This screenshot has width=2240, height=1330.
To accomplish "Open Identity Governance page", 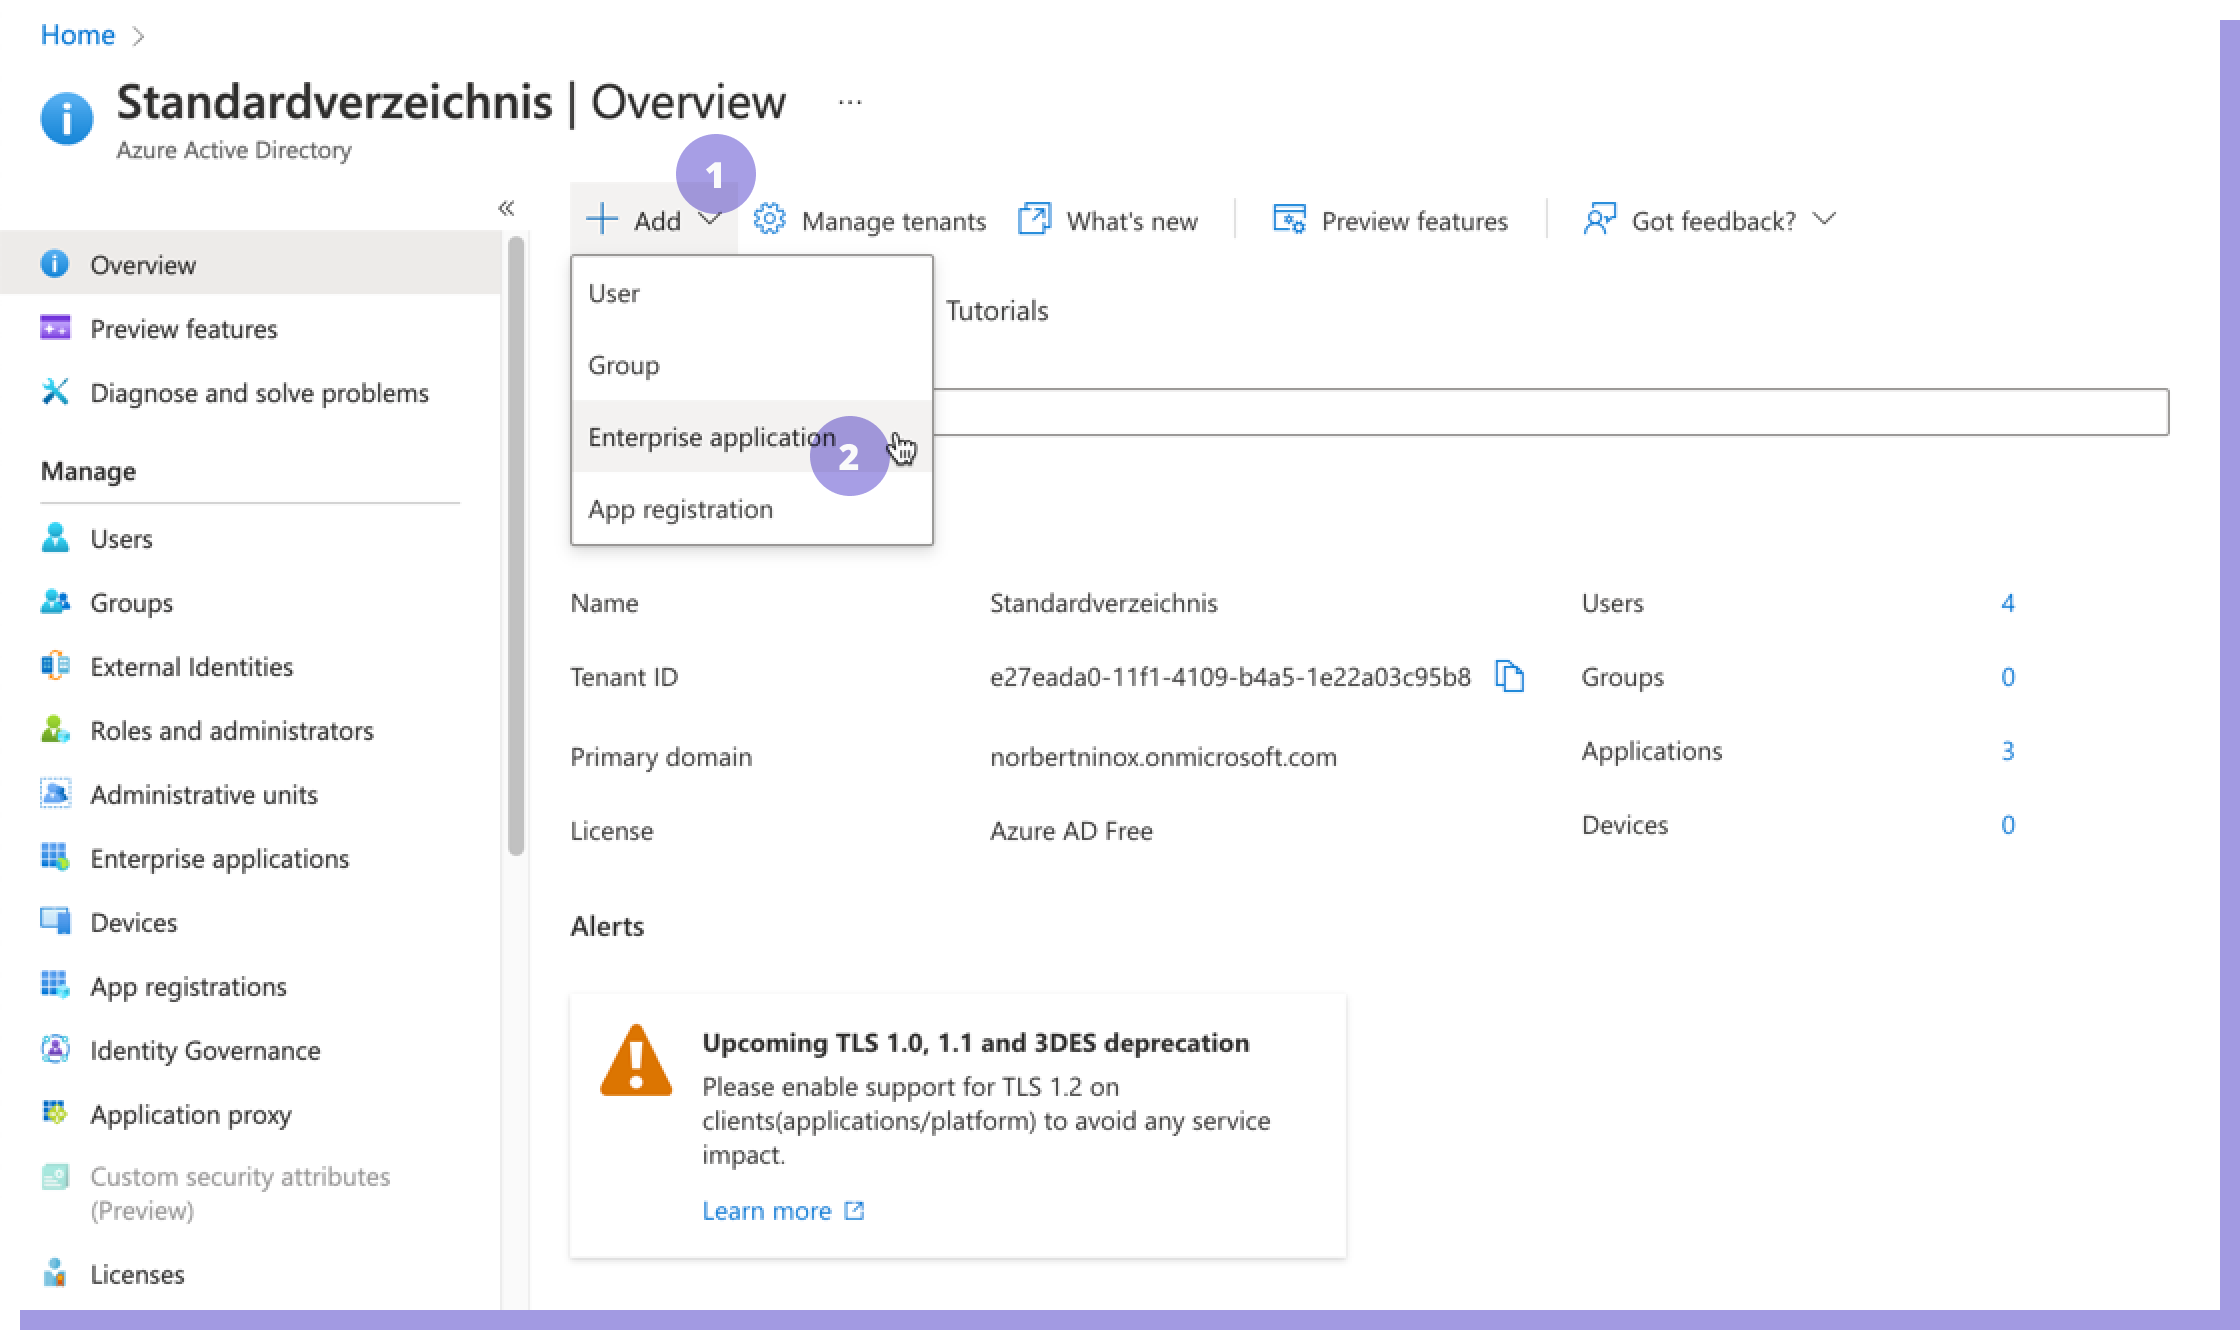I will [250, 1050].
